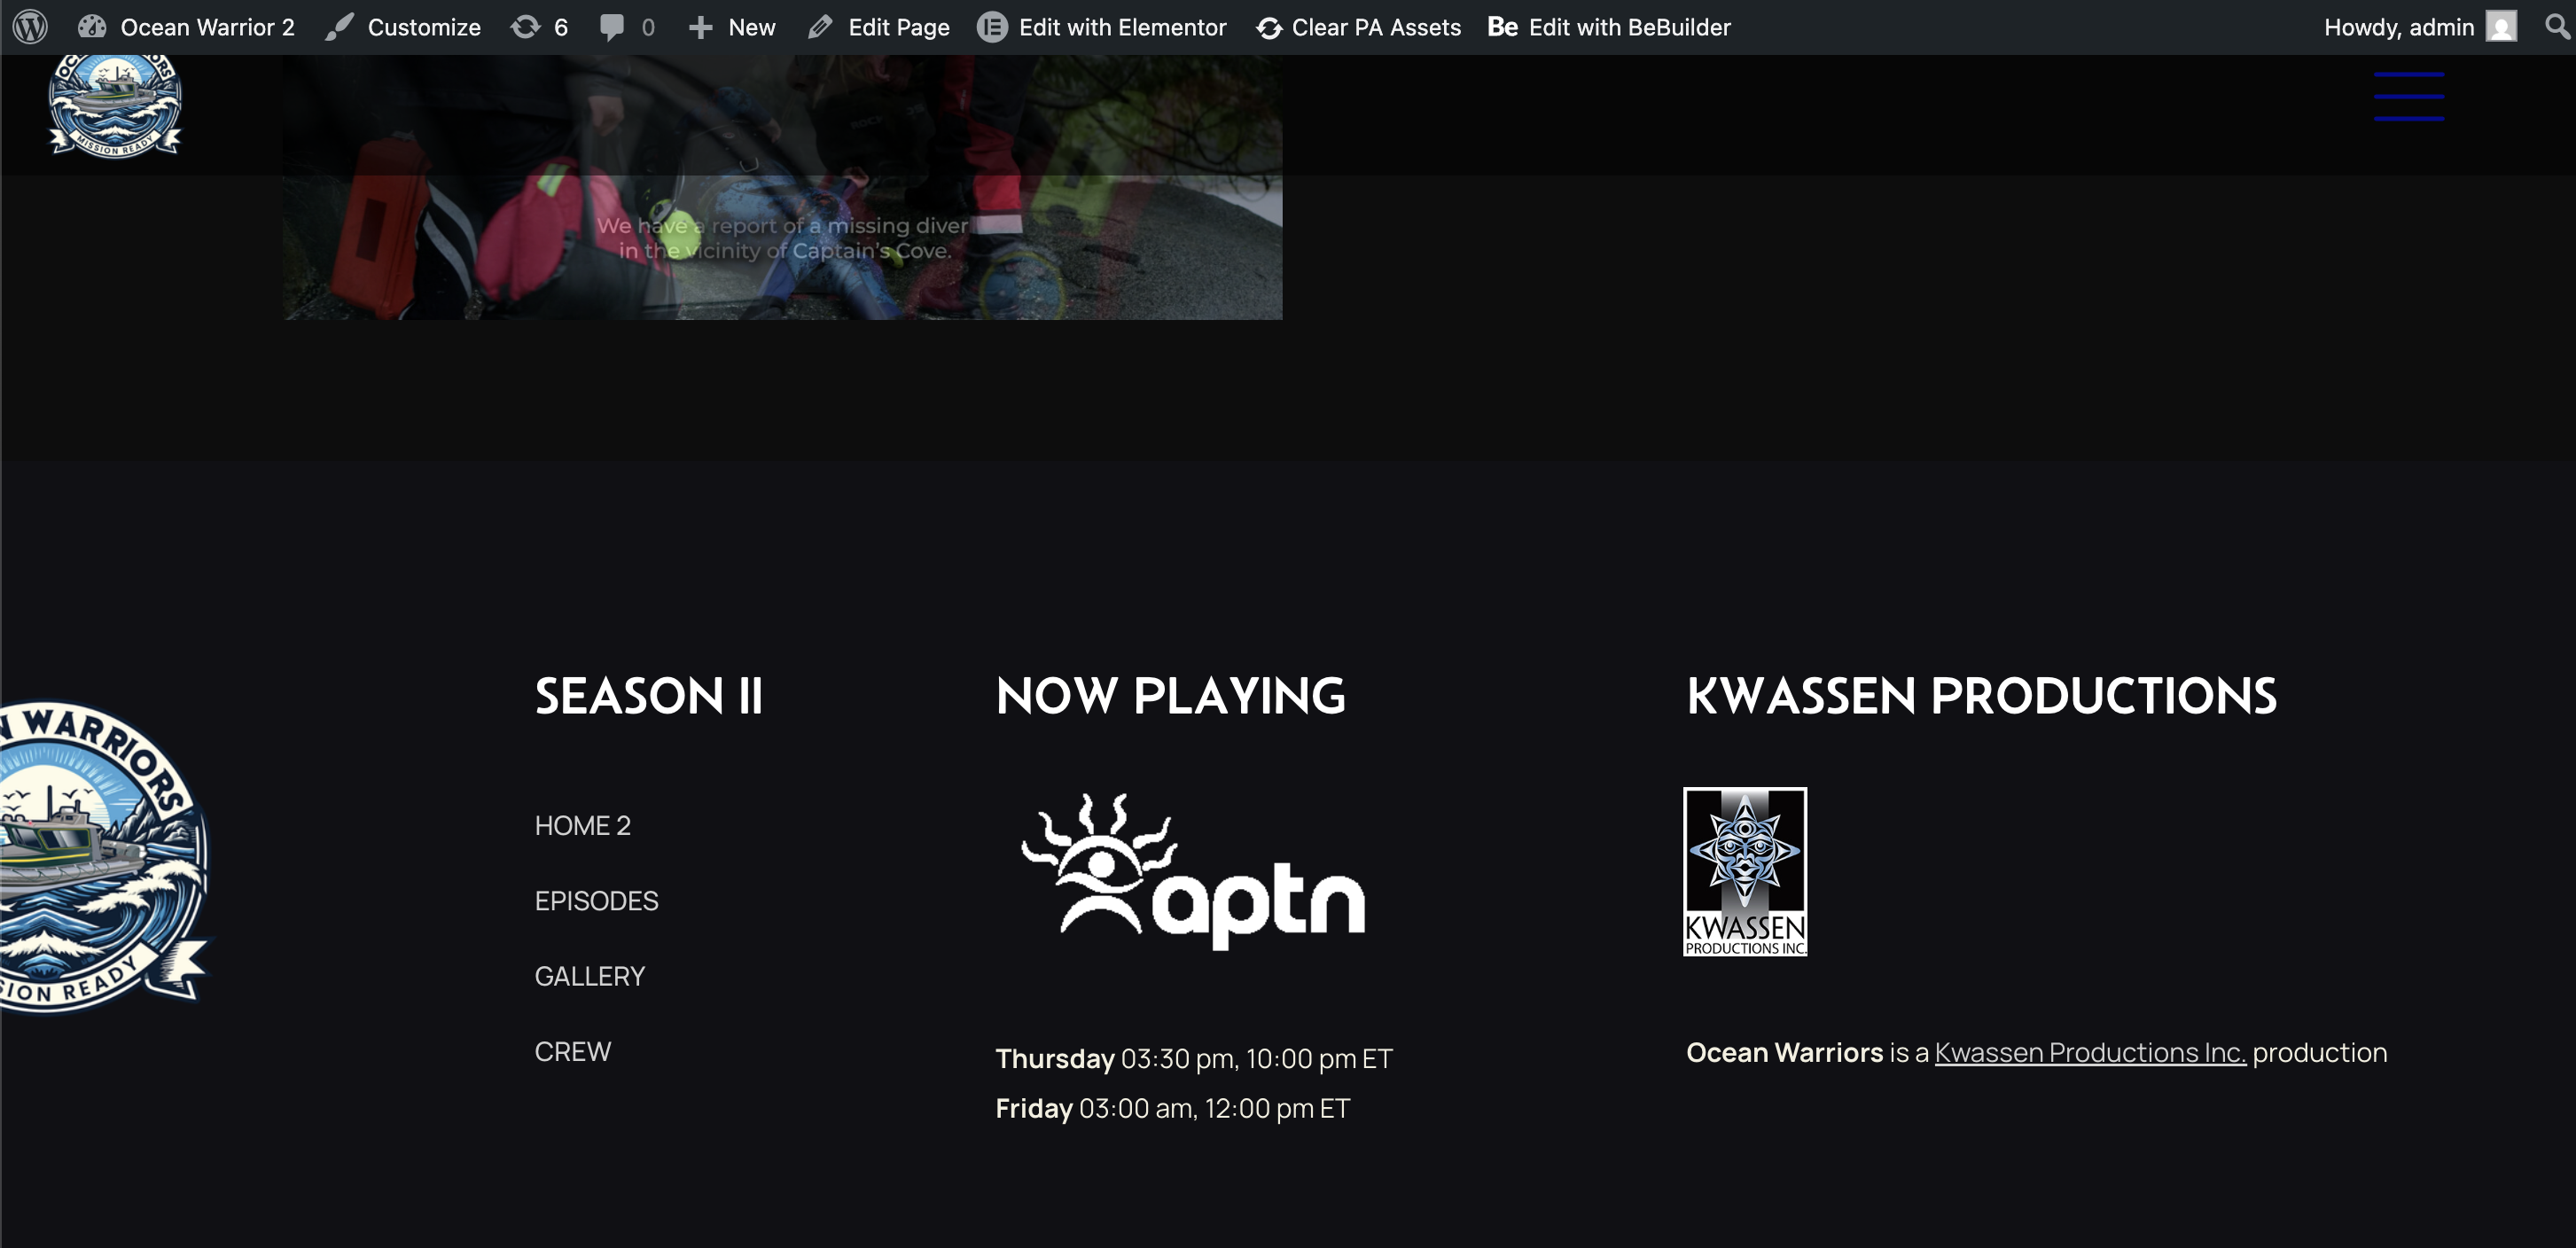Image resolution: width=2576 pixels, height=1248 pixels.
Task: Open the Howdy, admin account menu
Action: pyautogui.click(x=2398, y=27)
